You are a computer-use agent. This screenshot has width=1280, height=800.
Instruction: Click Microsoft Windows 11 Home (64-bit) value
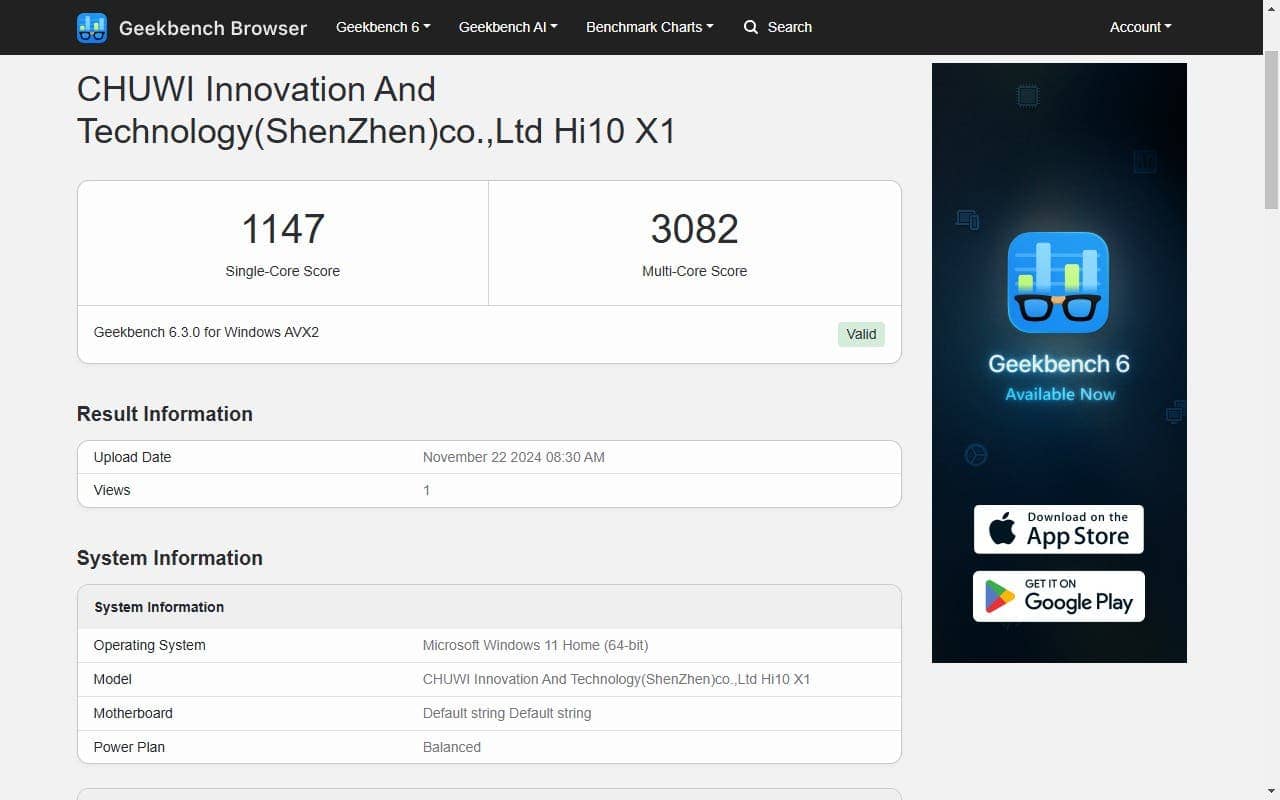click(535, 645)
